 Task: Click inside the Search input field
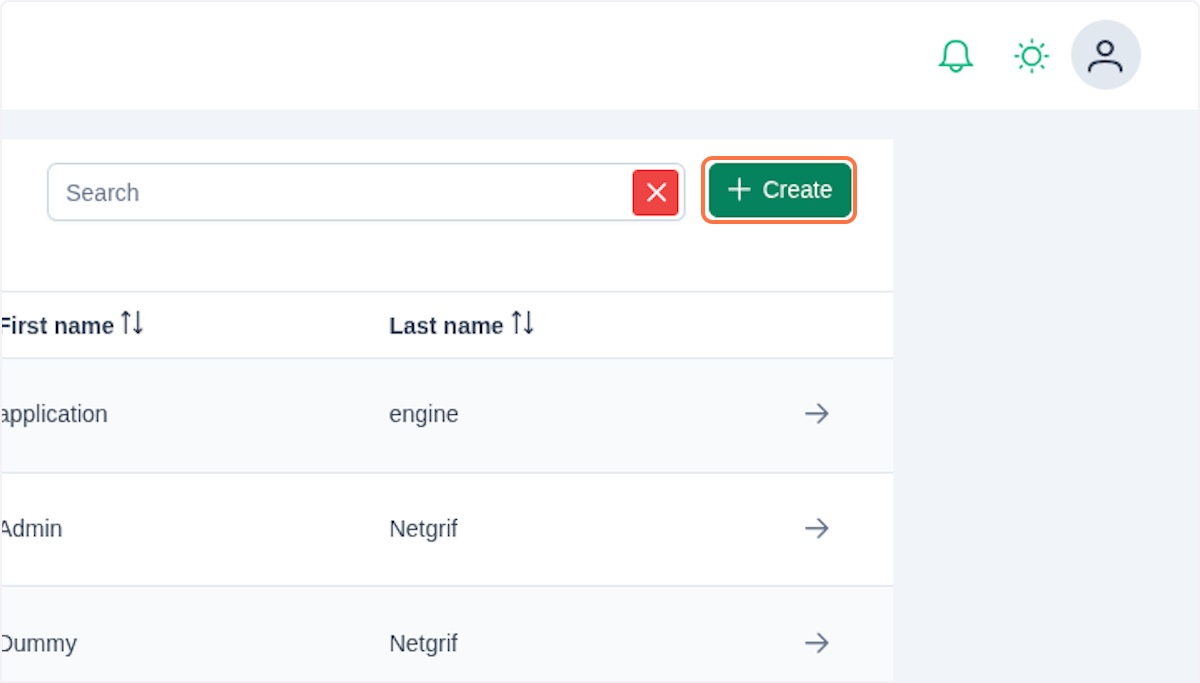coord(300,192)
